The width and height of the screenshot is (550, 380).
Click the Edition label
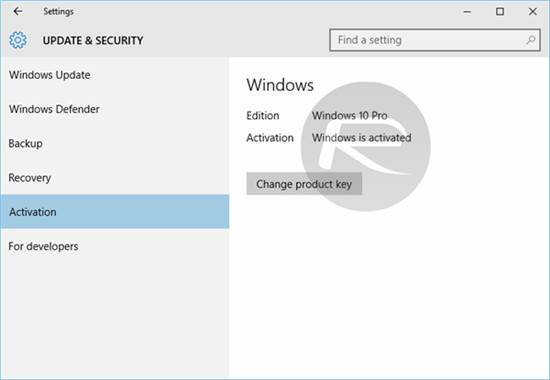[263, 115]
